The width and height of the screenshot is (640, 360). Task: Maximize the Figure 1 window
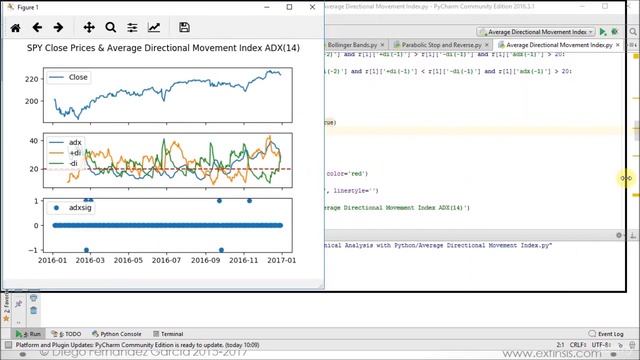coord(289,7)
